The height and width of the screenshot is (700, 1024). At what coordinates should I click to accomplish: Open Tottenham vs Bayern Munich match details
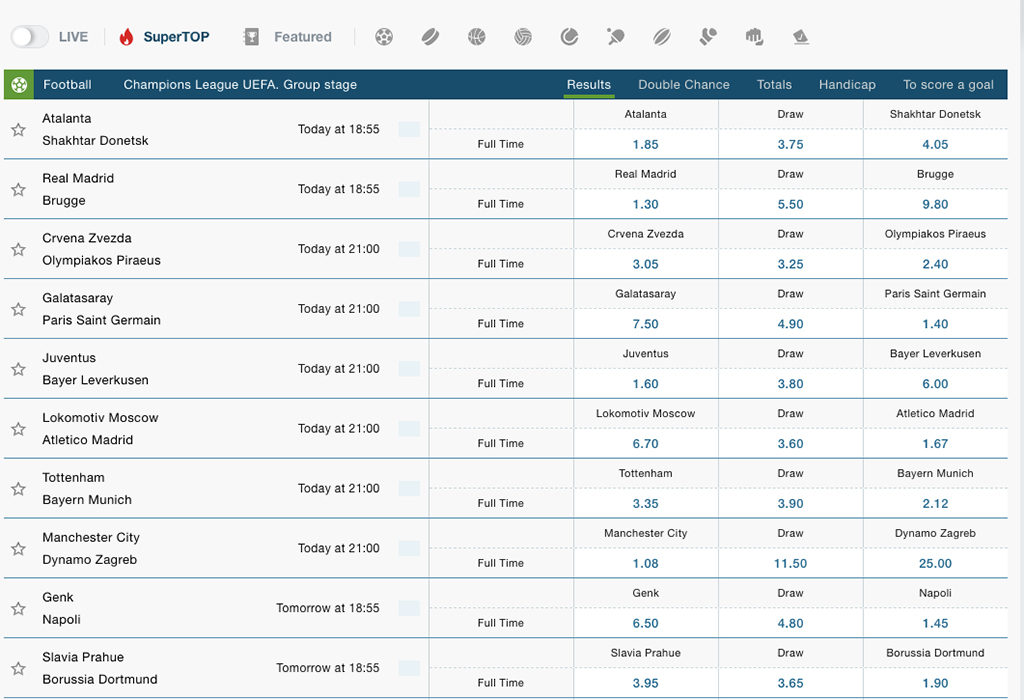[x=87, y=488]
